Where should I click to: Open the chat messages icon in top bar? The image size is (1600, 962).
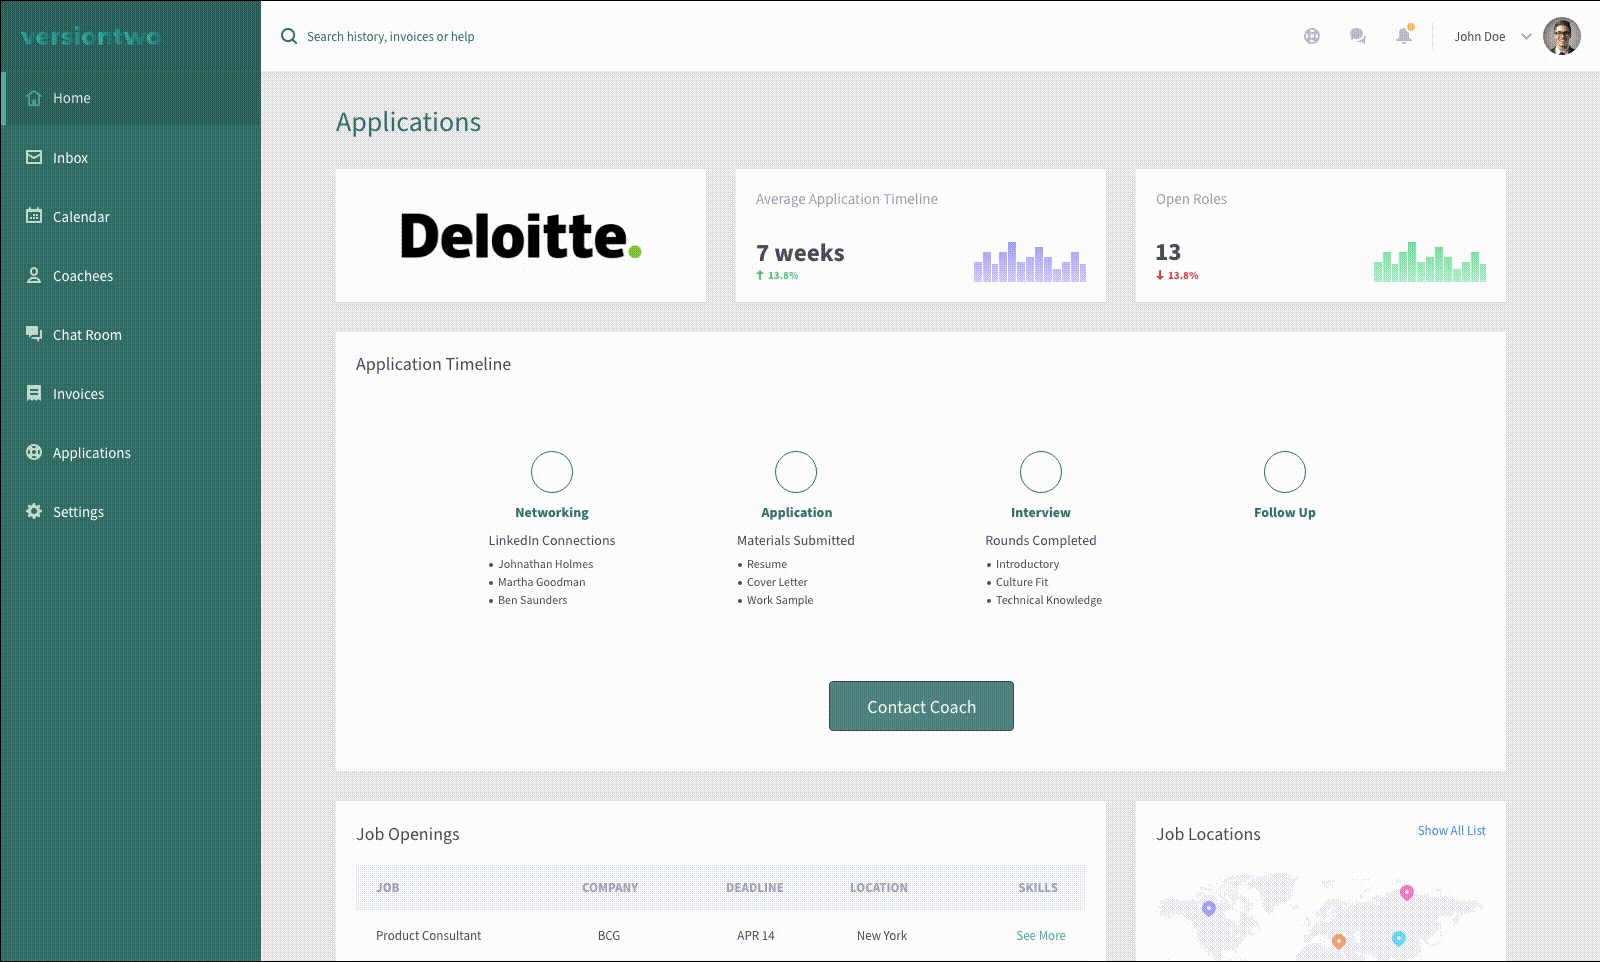tap(1358, 36)
